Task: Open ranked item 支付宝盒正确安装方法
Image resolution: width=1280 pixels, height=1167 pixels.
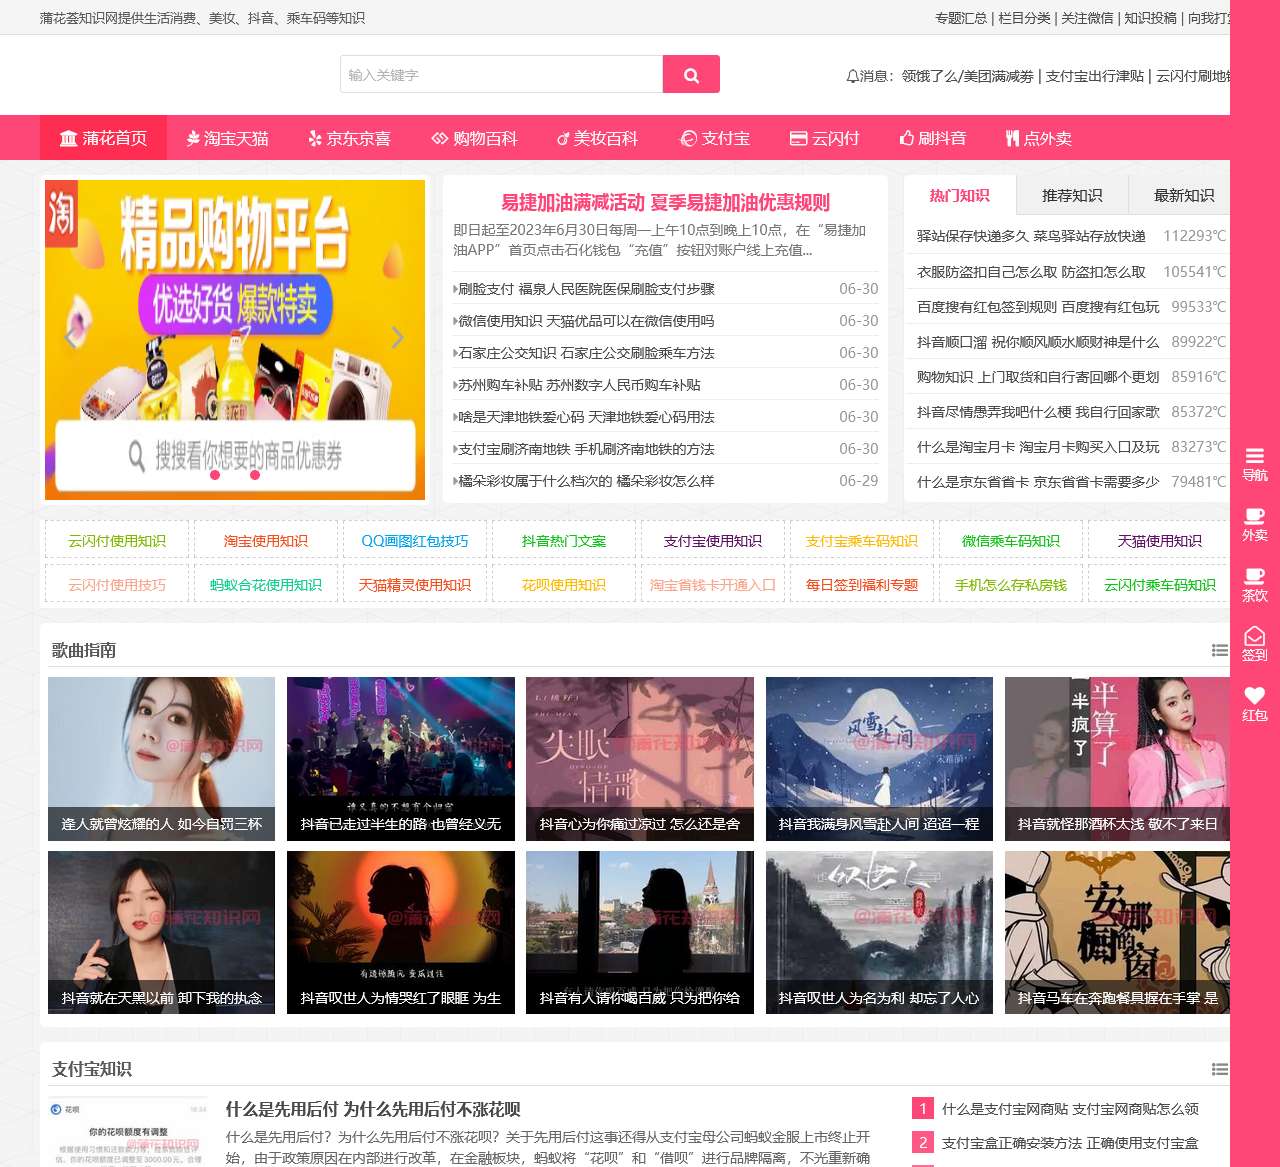Action: tap(1070, 1143)
